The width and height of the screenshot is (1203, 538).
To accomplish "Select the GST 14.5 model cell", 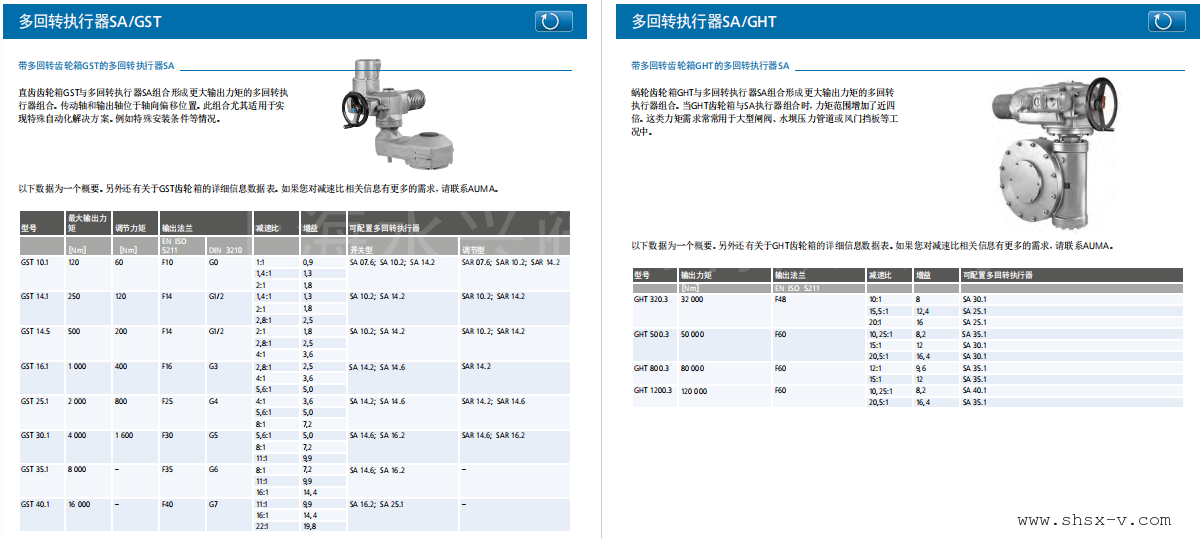I will click(x=35, y=331).
